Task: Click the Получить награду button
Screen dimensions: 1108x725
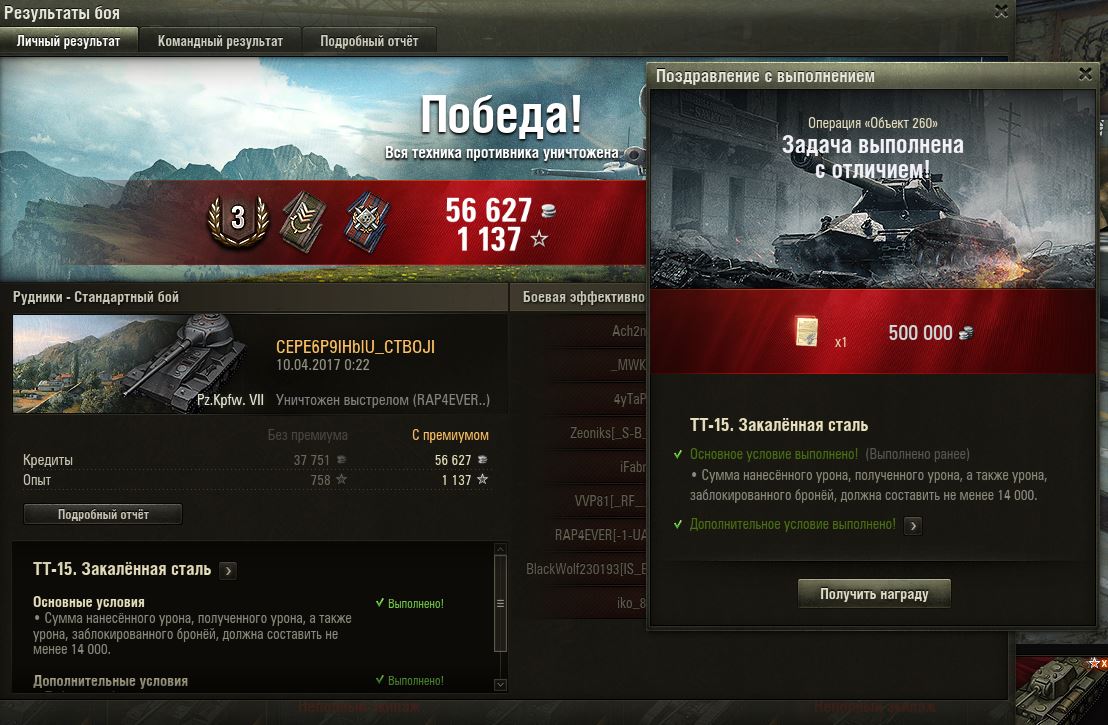Action: [x=874, y=594]
